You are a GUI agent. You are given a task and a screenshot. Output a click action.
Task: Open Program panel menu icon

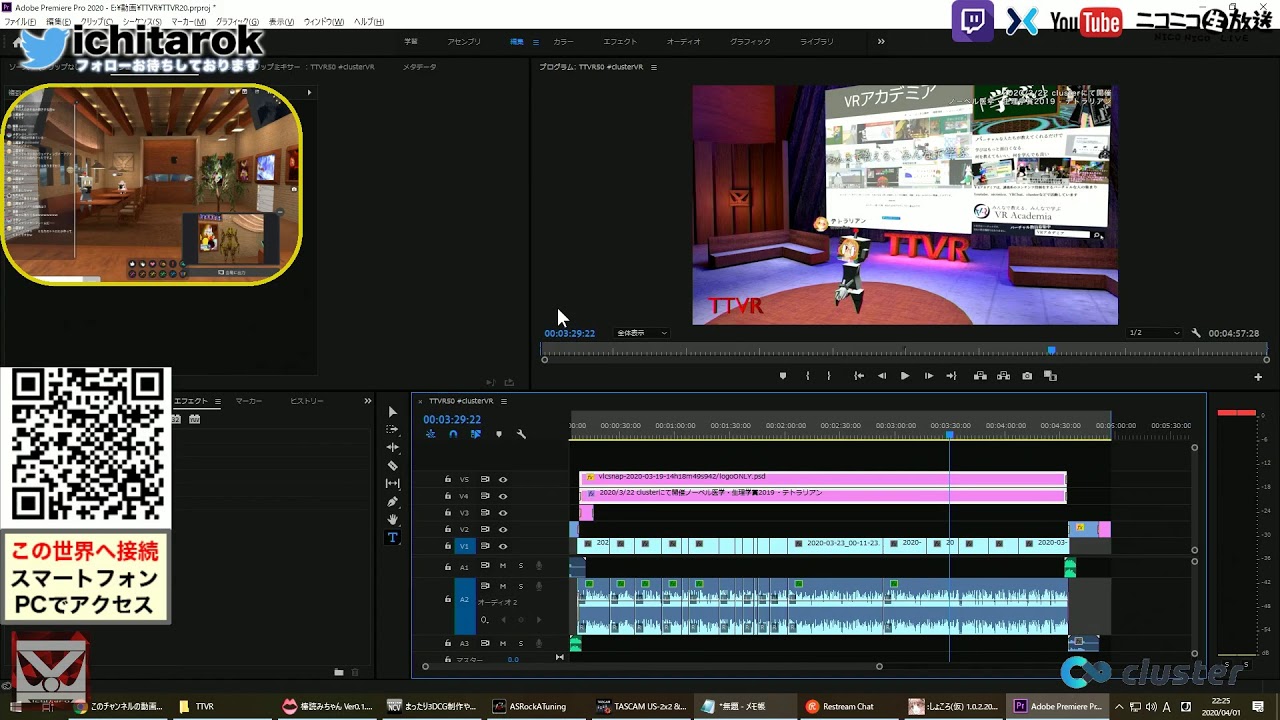(654, 67)
